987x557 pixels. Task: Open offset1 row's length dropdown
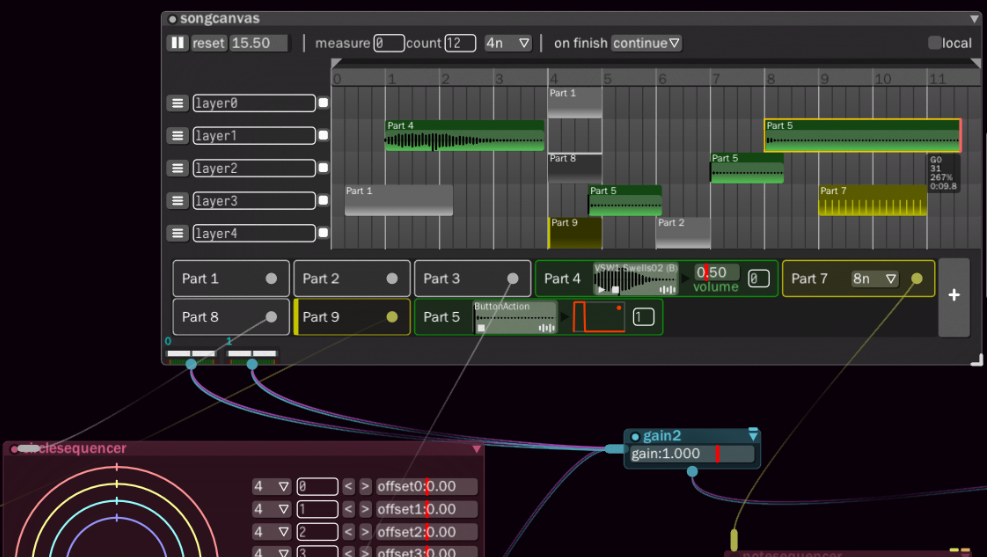(x=271, y=509)
